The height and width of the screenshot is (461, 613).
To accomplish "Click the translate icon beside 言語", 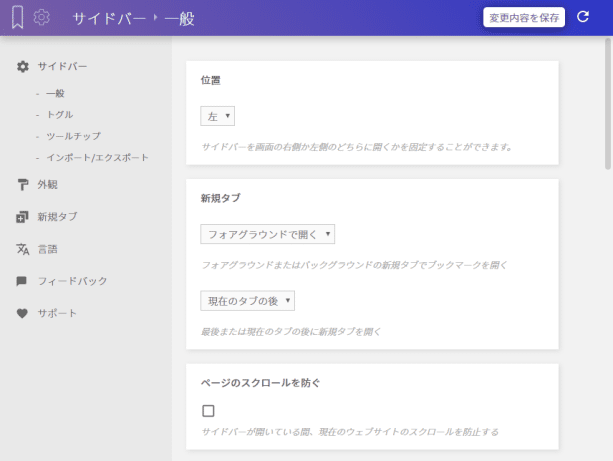I will pos(23,249).
